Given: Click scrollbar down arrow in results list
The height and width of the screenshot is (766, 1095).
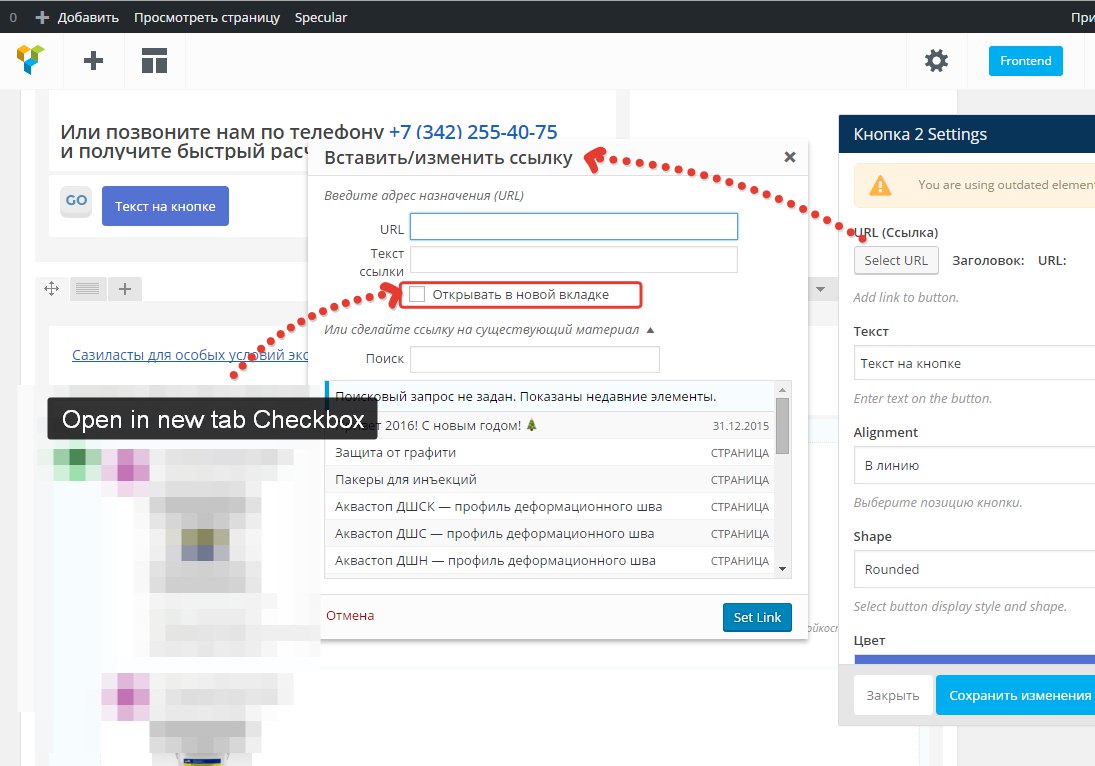Looking at the screenshot, I should click(782, 569).
